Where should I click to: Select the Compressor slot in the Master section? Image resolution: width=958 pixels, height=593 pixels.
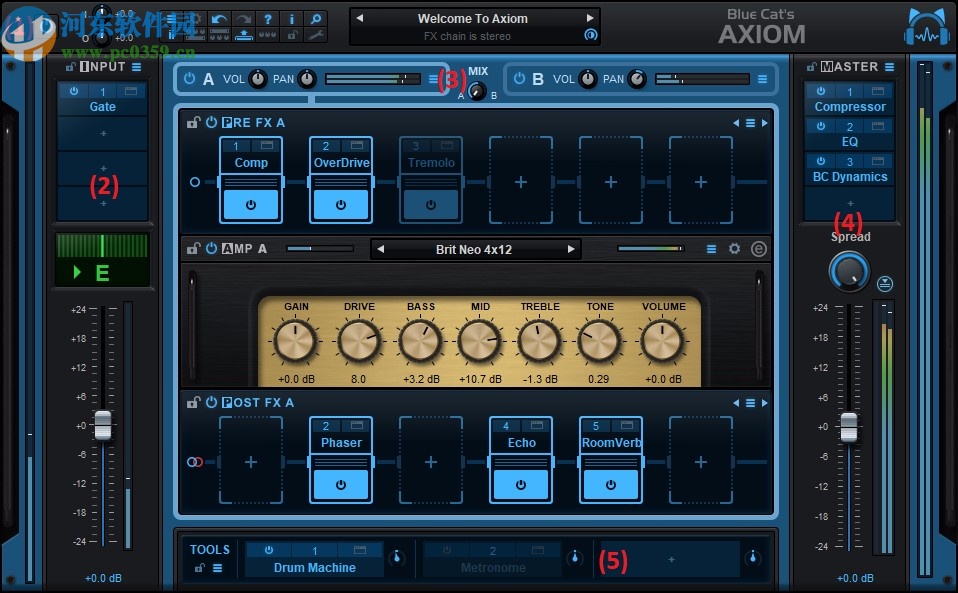point(849,106)
